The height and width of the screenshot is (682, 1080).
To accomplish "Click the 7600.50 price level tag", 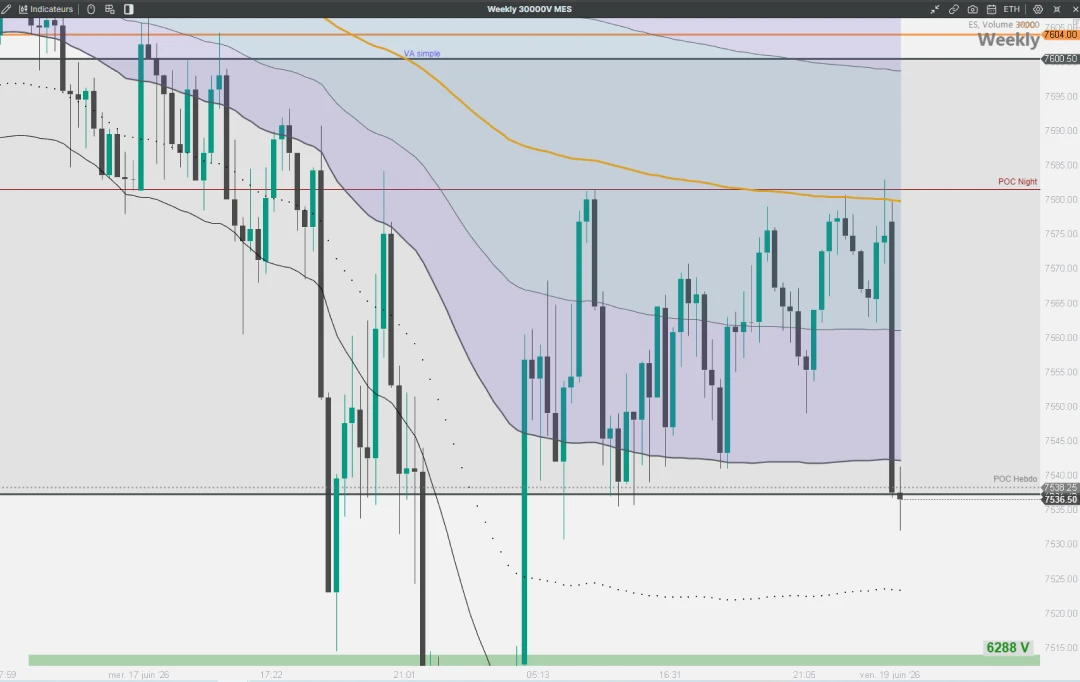I will tap(1061, 59).
